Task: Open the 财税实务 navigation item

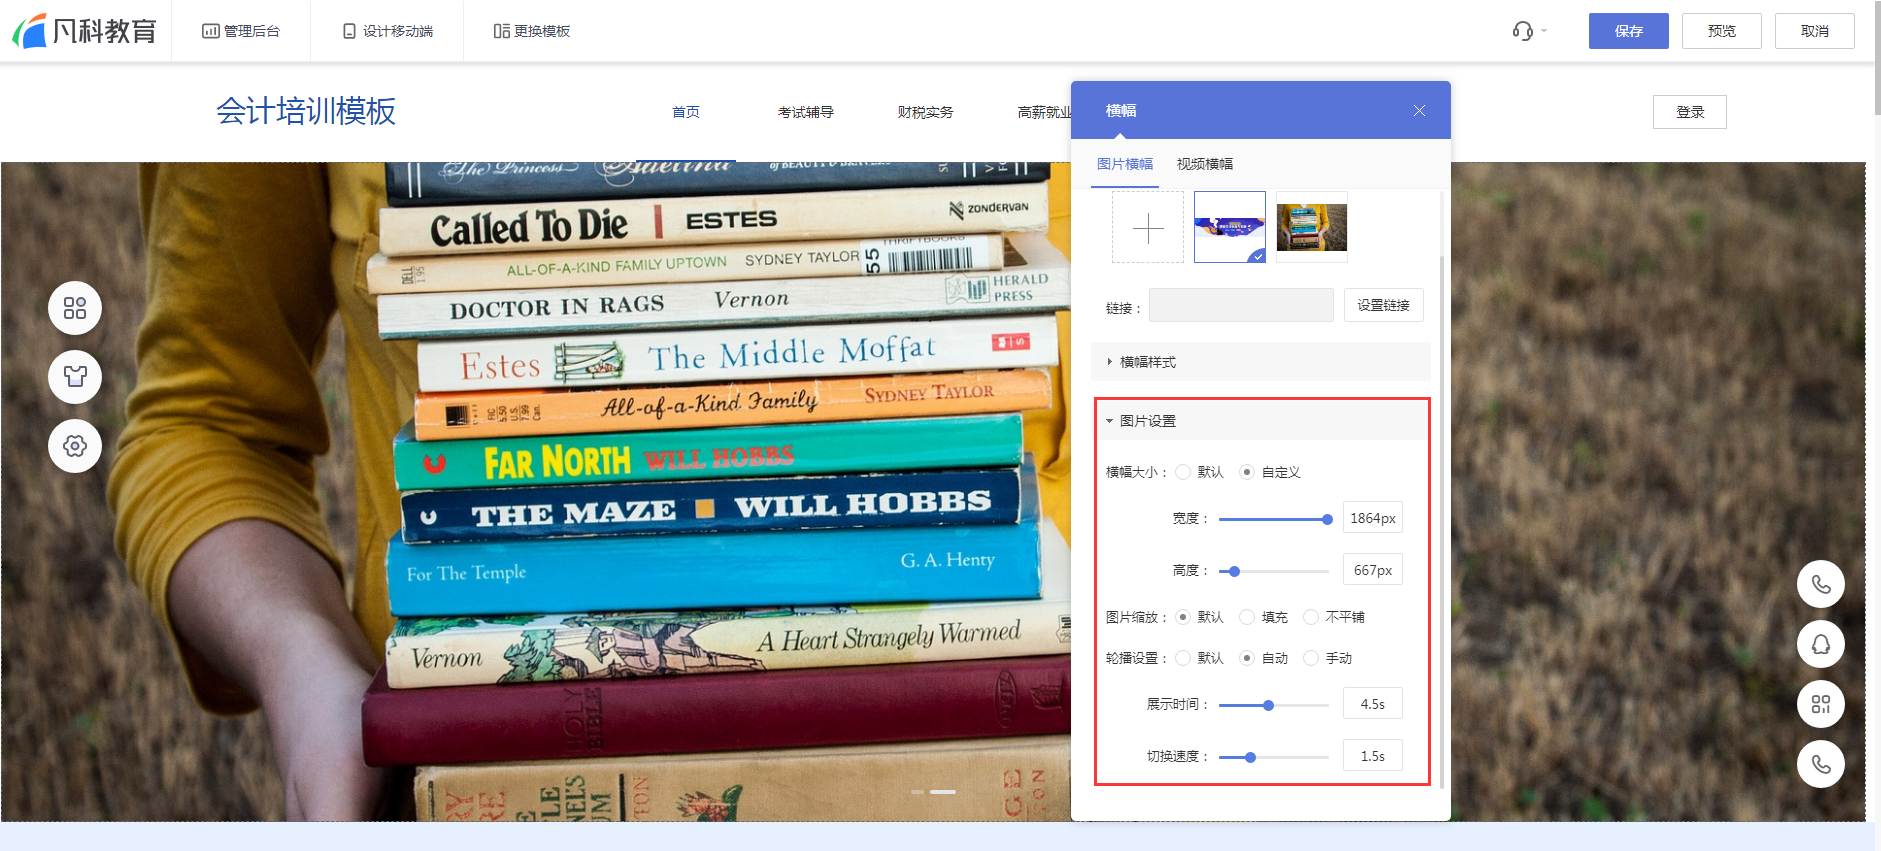Action: click(926, 112)
